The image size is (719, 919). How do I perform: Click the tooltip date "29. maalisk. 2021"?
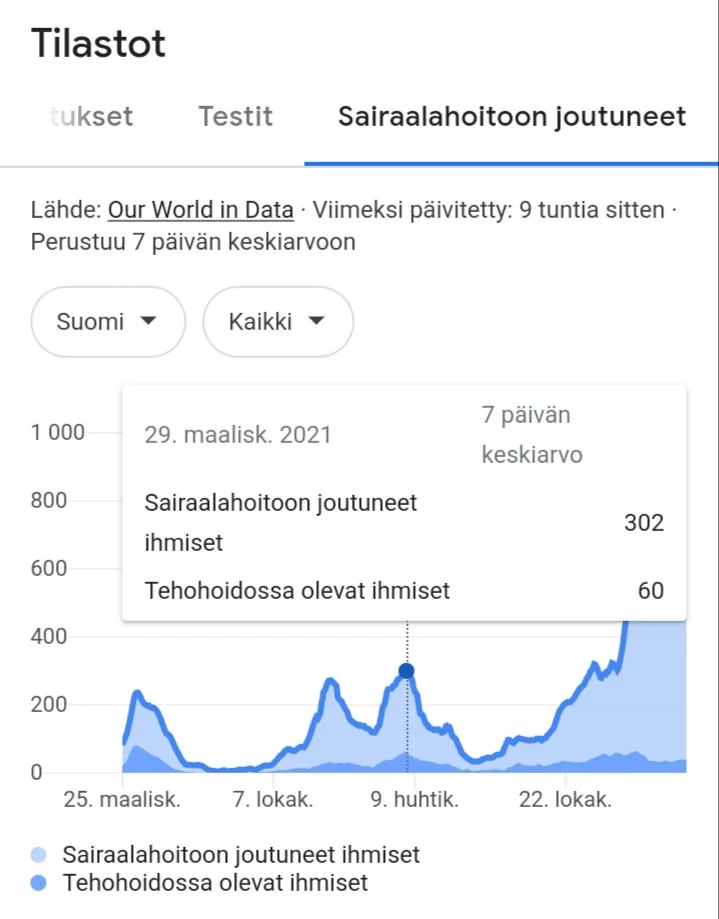click(x=238, y=435)
